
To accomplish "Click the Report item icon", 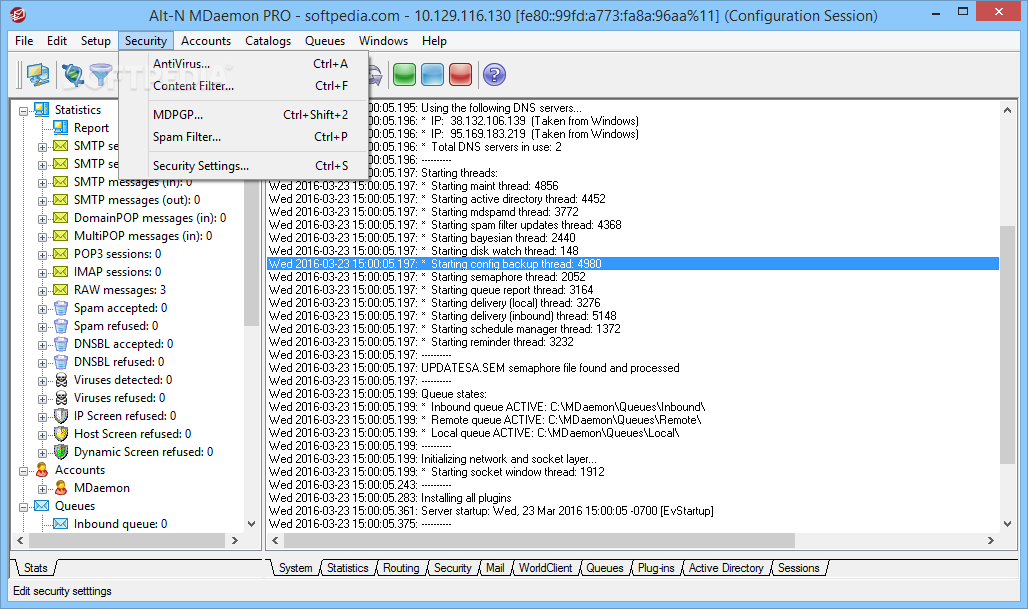I will pyautogui.click(x=60, y=127).
